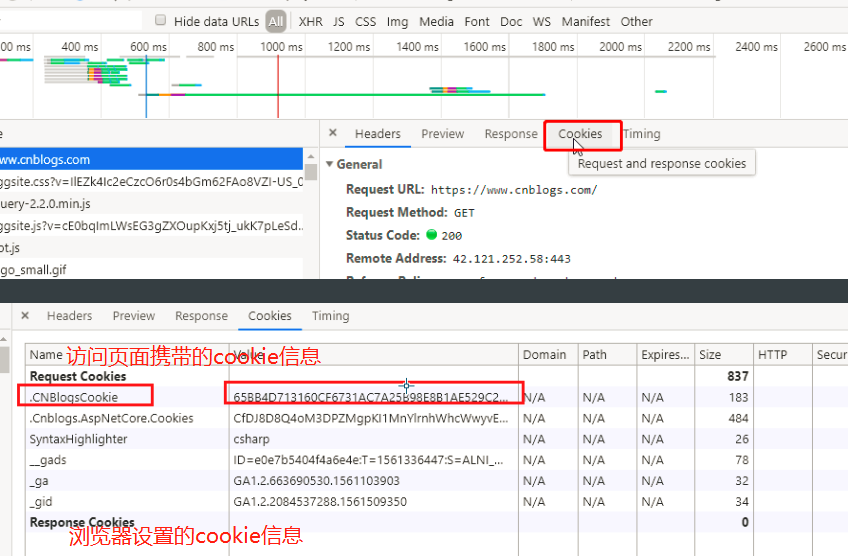Click the request list scrollbar up arrow
Image resolution: width=848 pixels, height=556 pixels.
point(311,156)
